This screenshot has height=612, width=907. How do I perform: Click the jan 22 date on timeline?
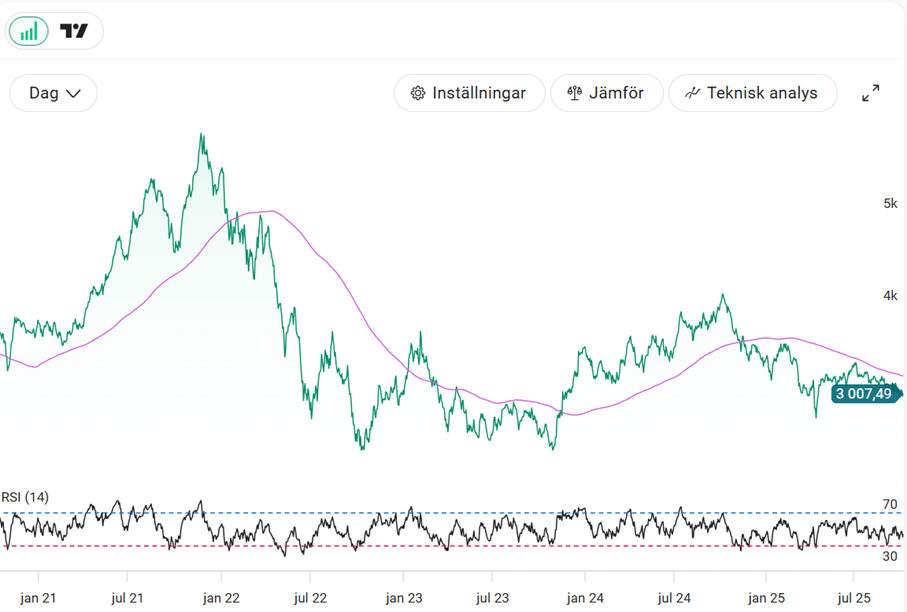[220, 597]
